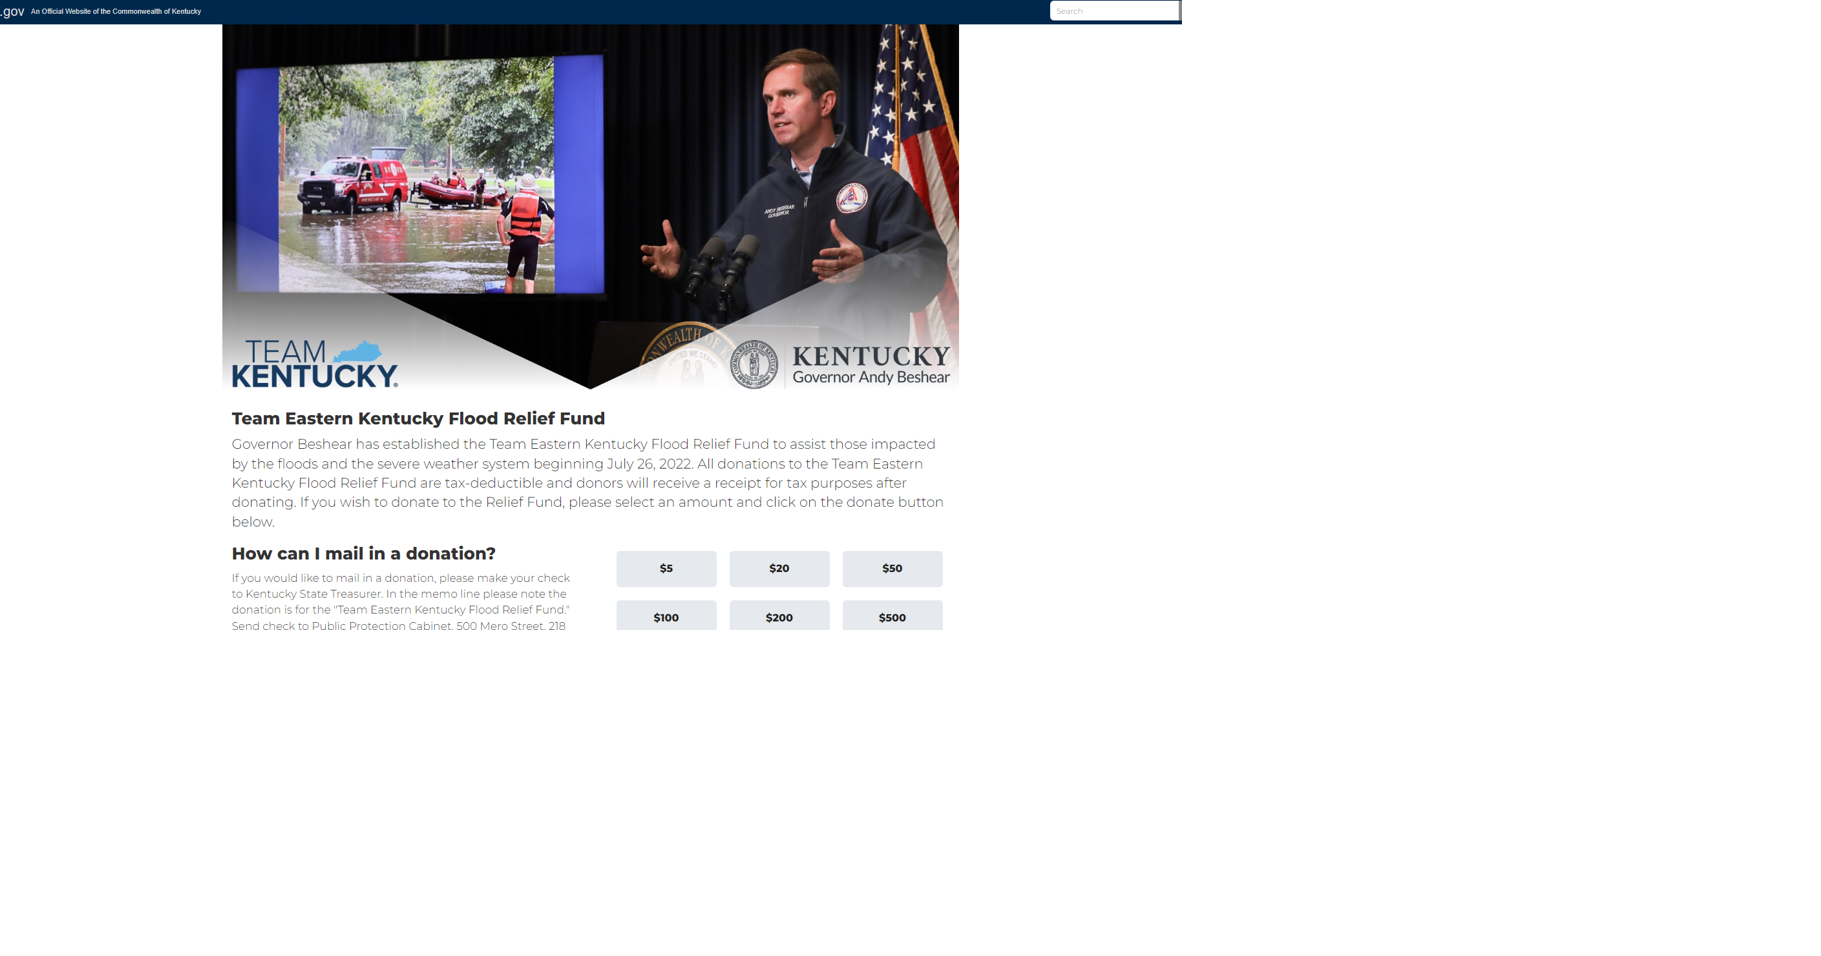
Task: Click the emblem patch on the jacket
Action: (x=850, y=198)
